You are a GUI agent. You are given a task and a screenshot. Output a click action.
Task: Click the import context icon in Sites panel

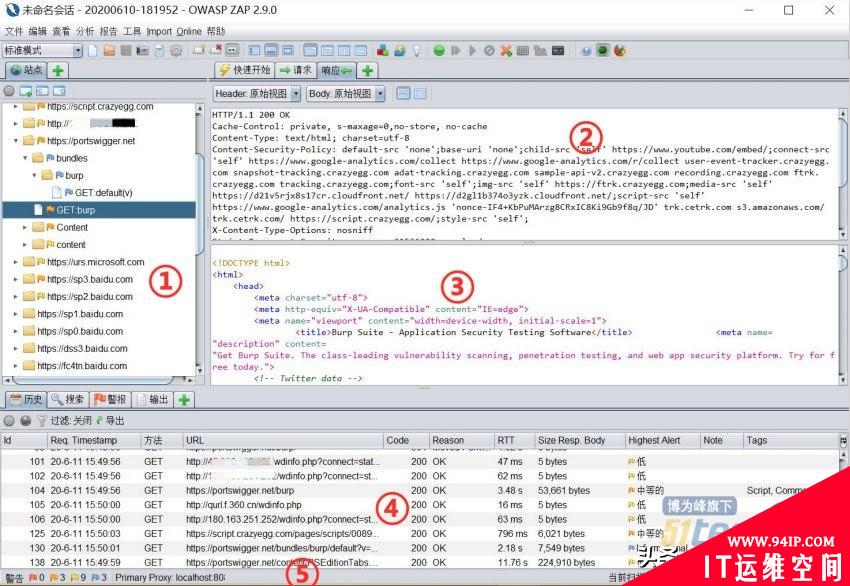pos(42,91)
